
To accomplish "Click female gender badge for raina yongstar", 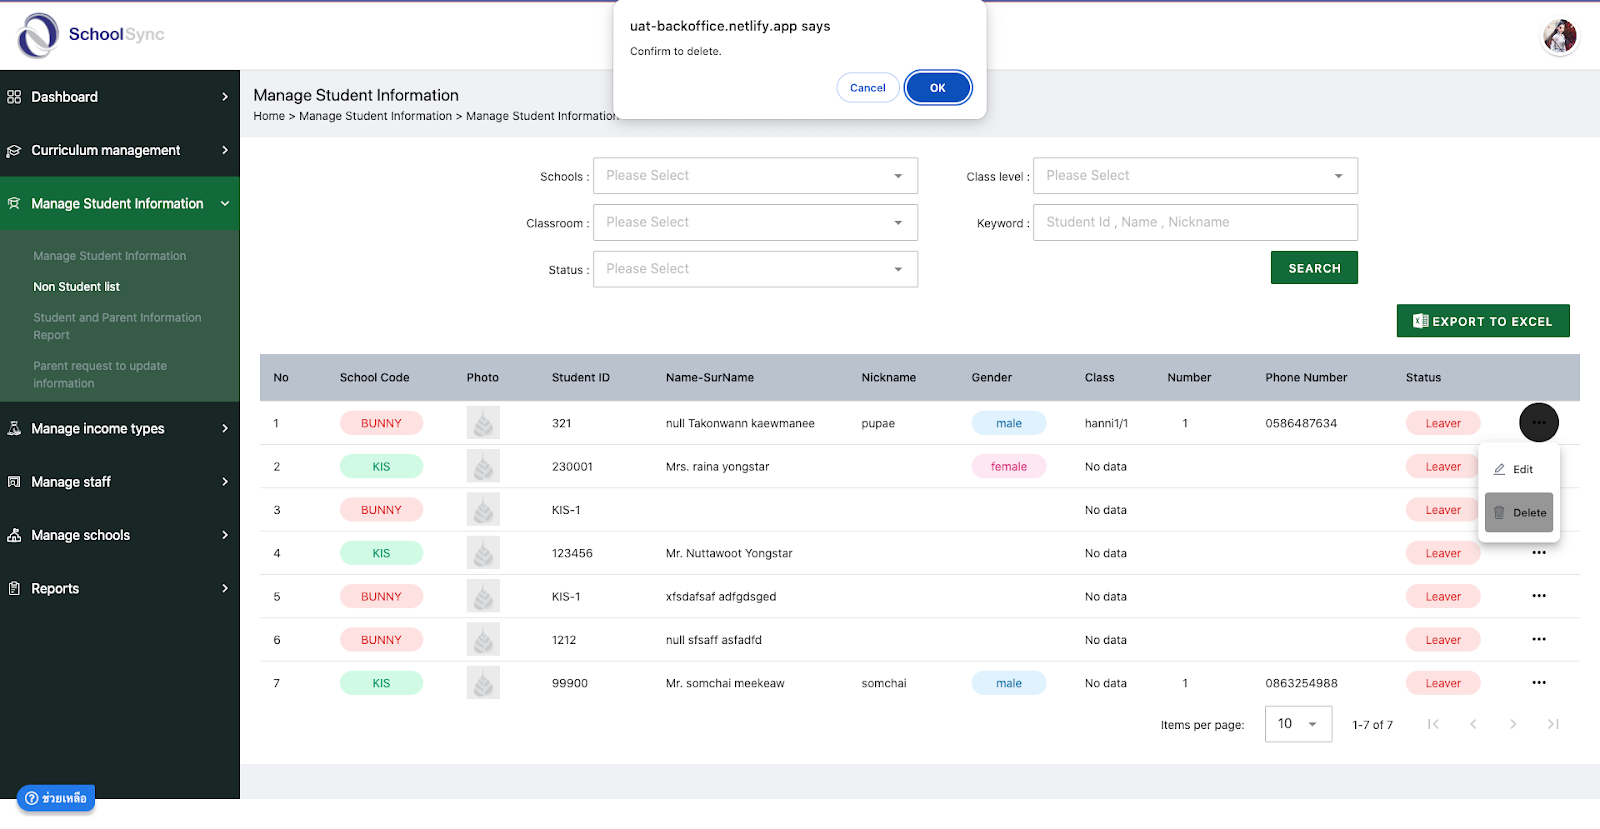I will 1009,466.
